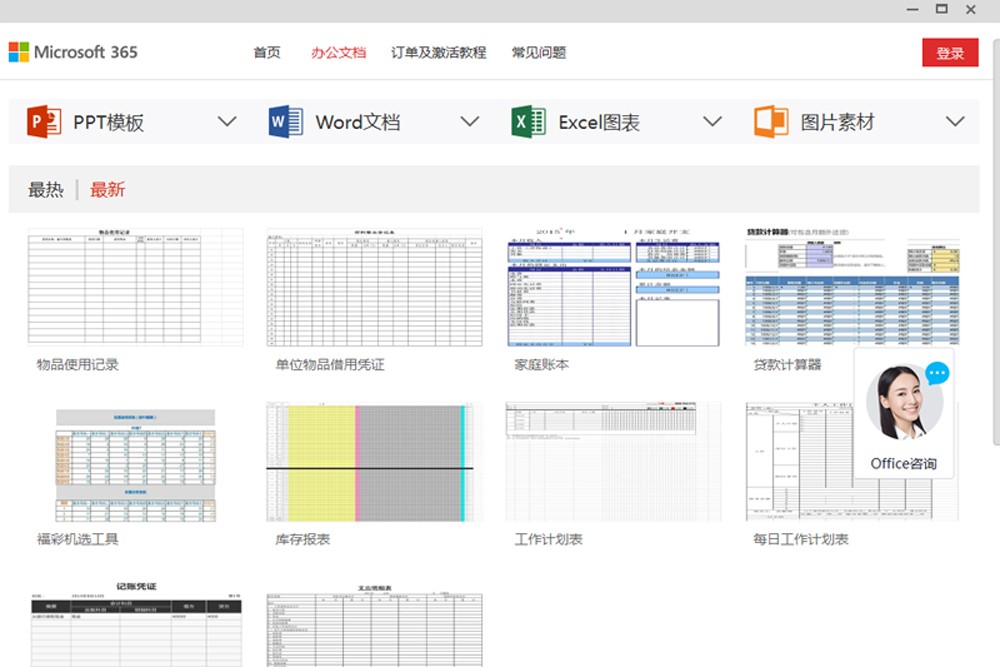Image resolution: width=1000 pixels, height=667 pixels.
Task: Open the 常见问题 menu item
Action: coord(541,52)
